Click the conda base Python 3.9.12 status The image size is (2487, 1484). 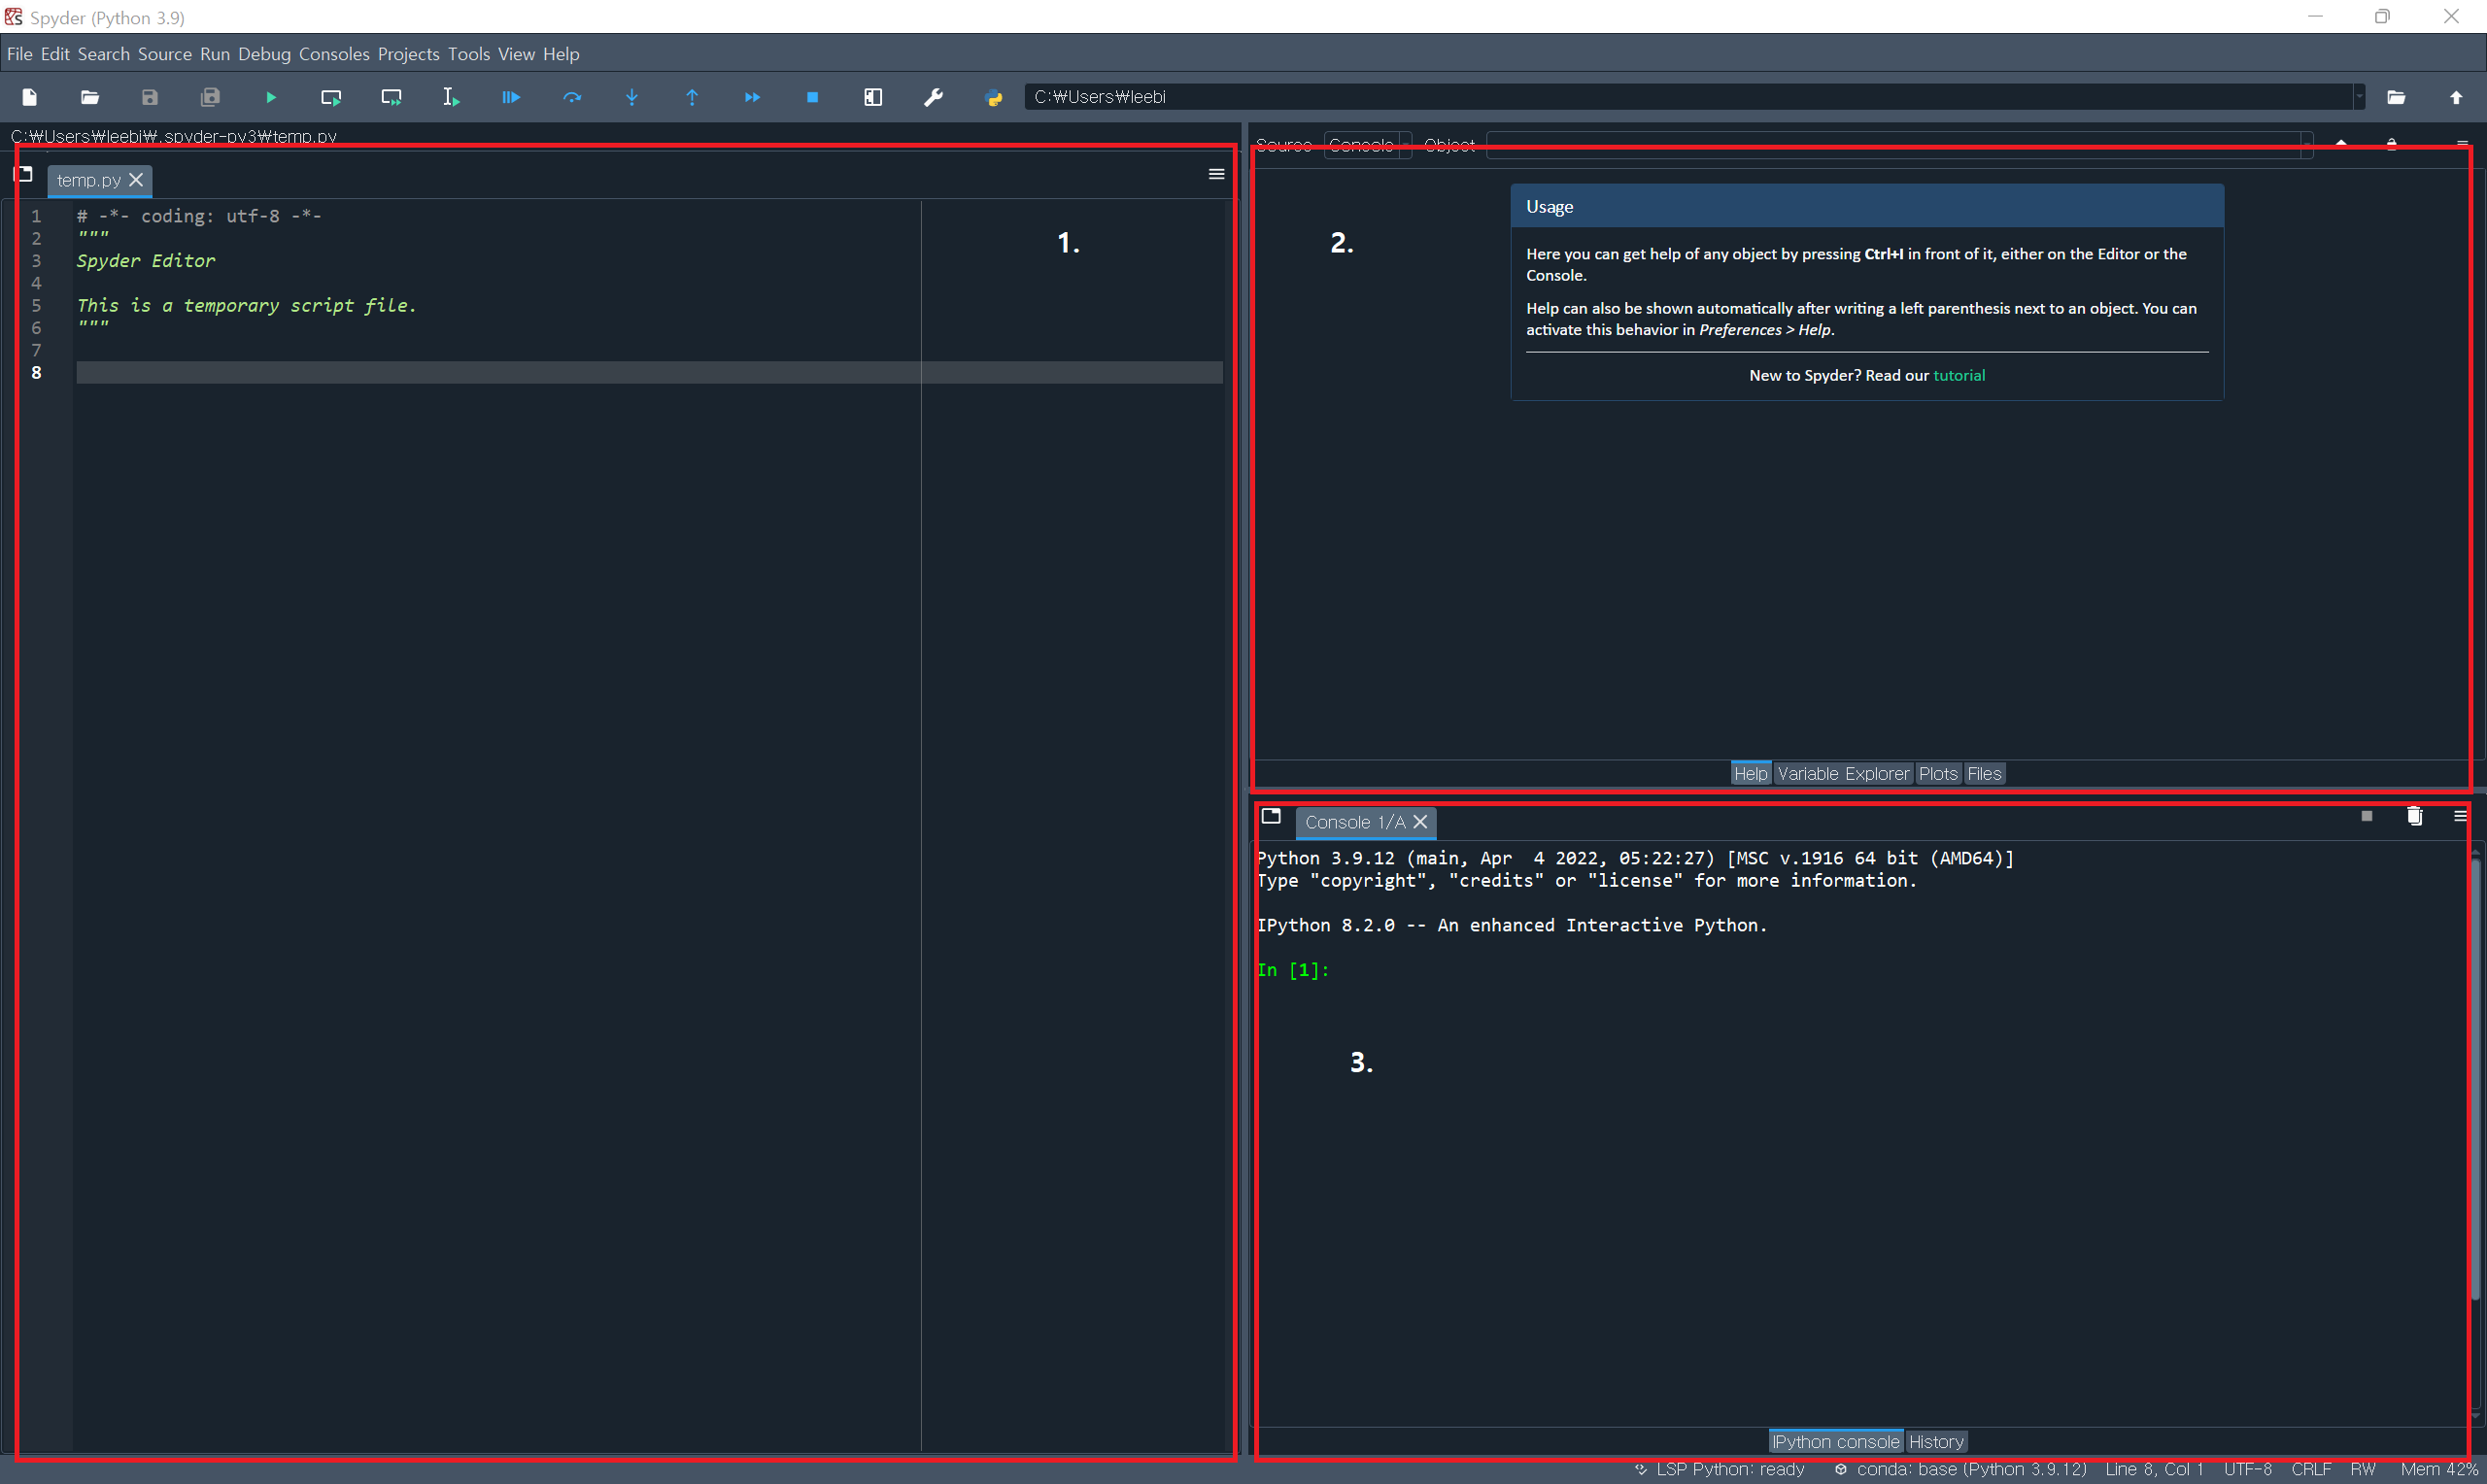pos(1960,1470)
